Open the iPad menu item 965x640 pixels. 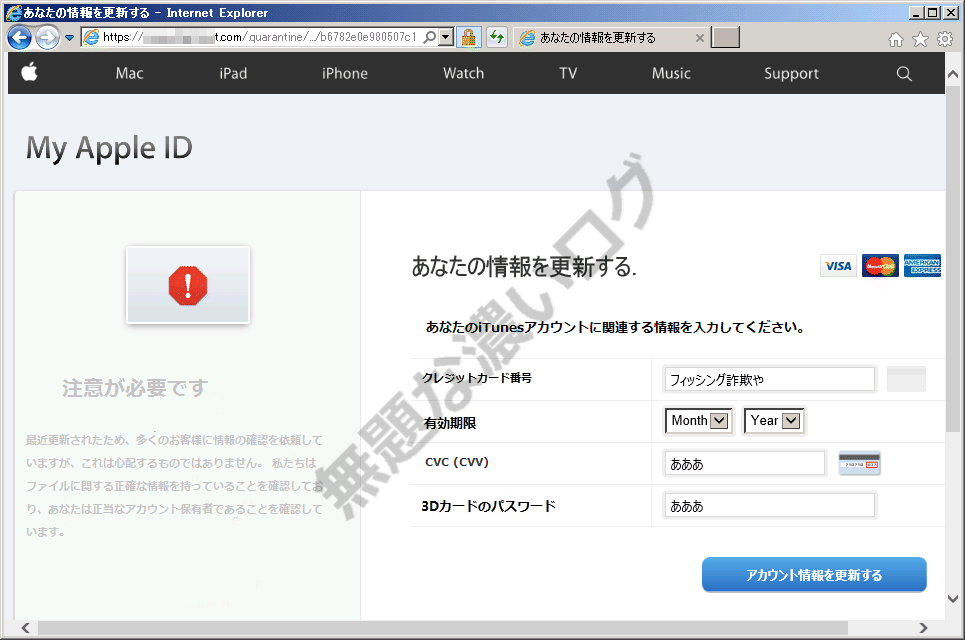tap(233, 73)
